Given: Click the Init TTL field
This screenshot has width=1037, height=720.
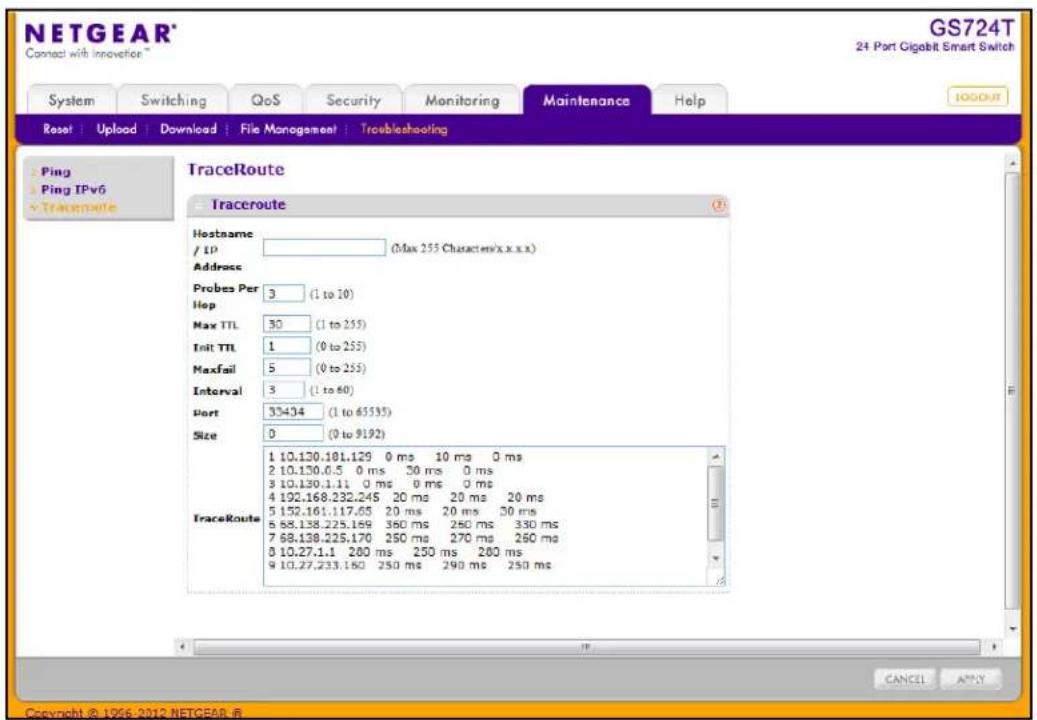Looking at the screenshot, I should pyautogui.click(x=286, y=346).
